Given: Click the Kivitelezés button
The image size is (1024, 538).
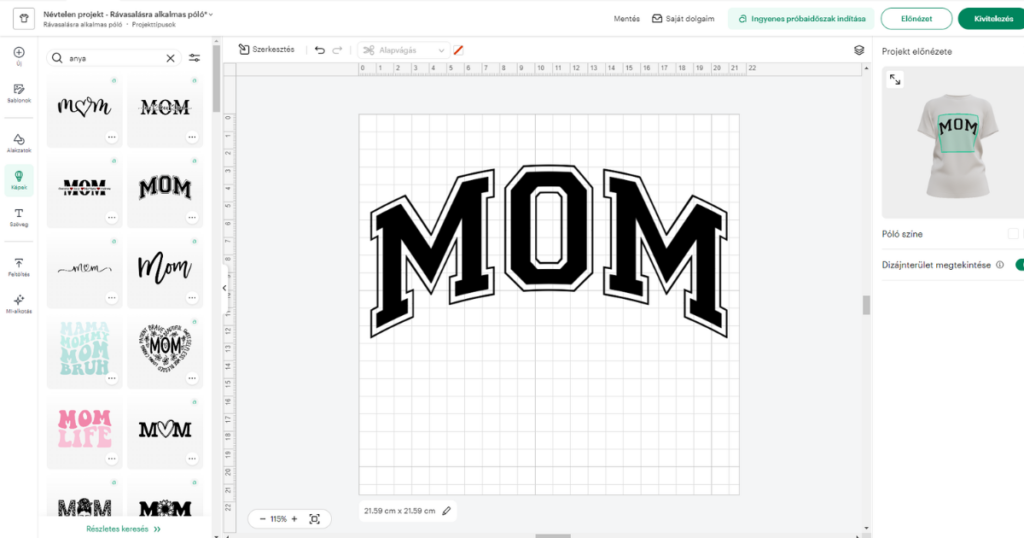Looking at the screenshot, I should pyautogui.click(x=990, y=18).
